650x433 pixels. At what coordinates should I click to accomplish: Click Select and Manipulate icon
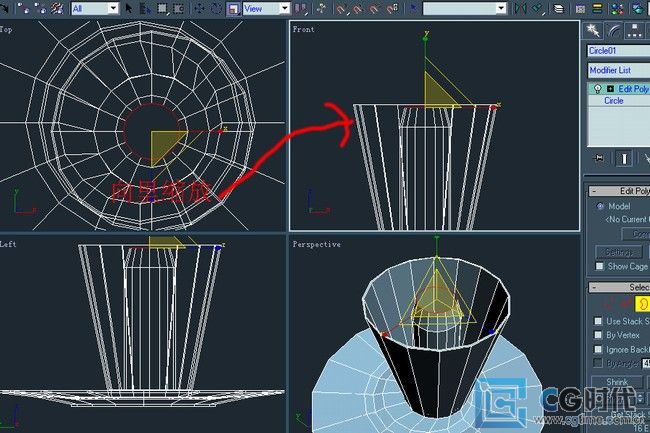click(x=321, y=8)
